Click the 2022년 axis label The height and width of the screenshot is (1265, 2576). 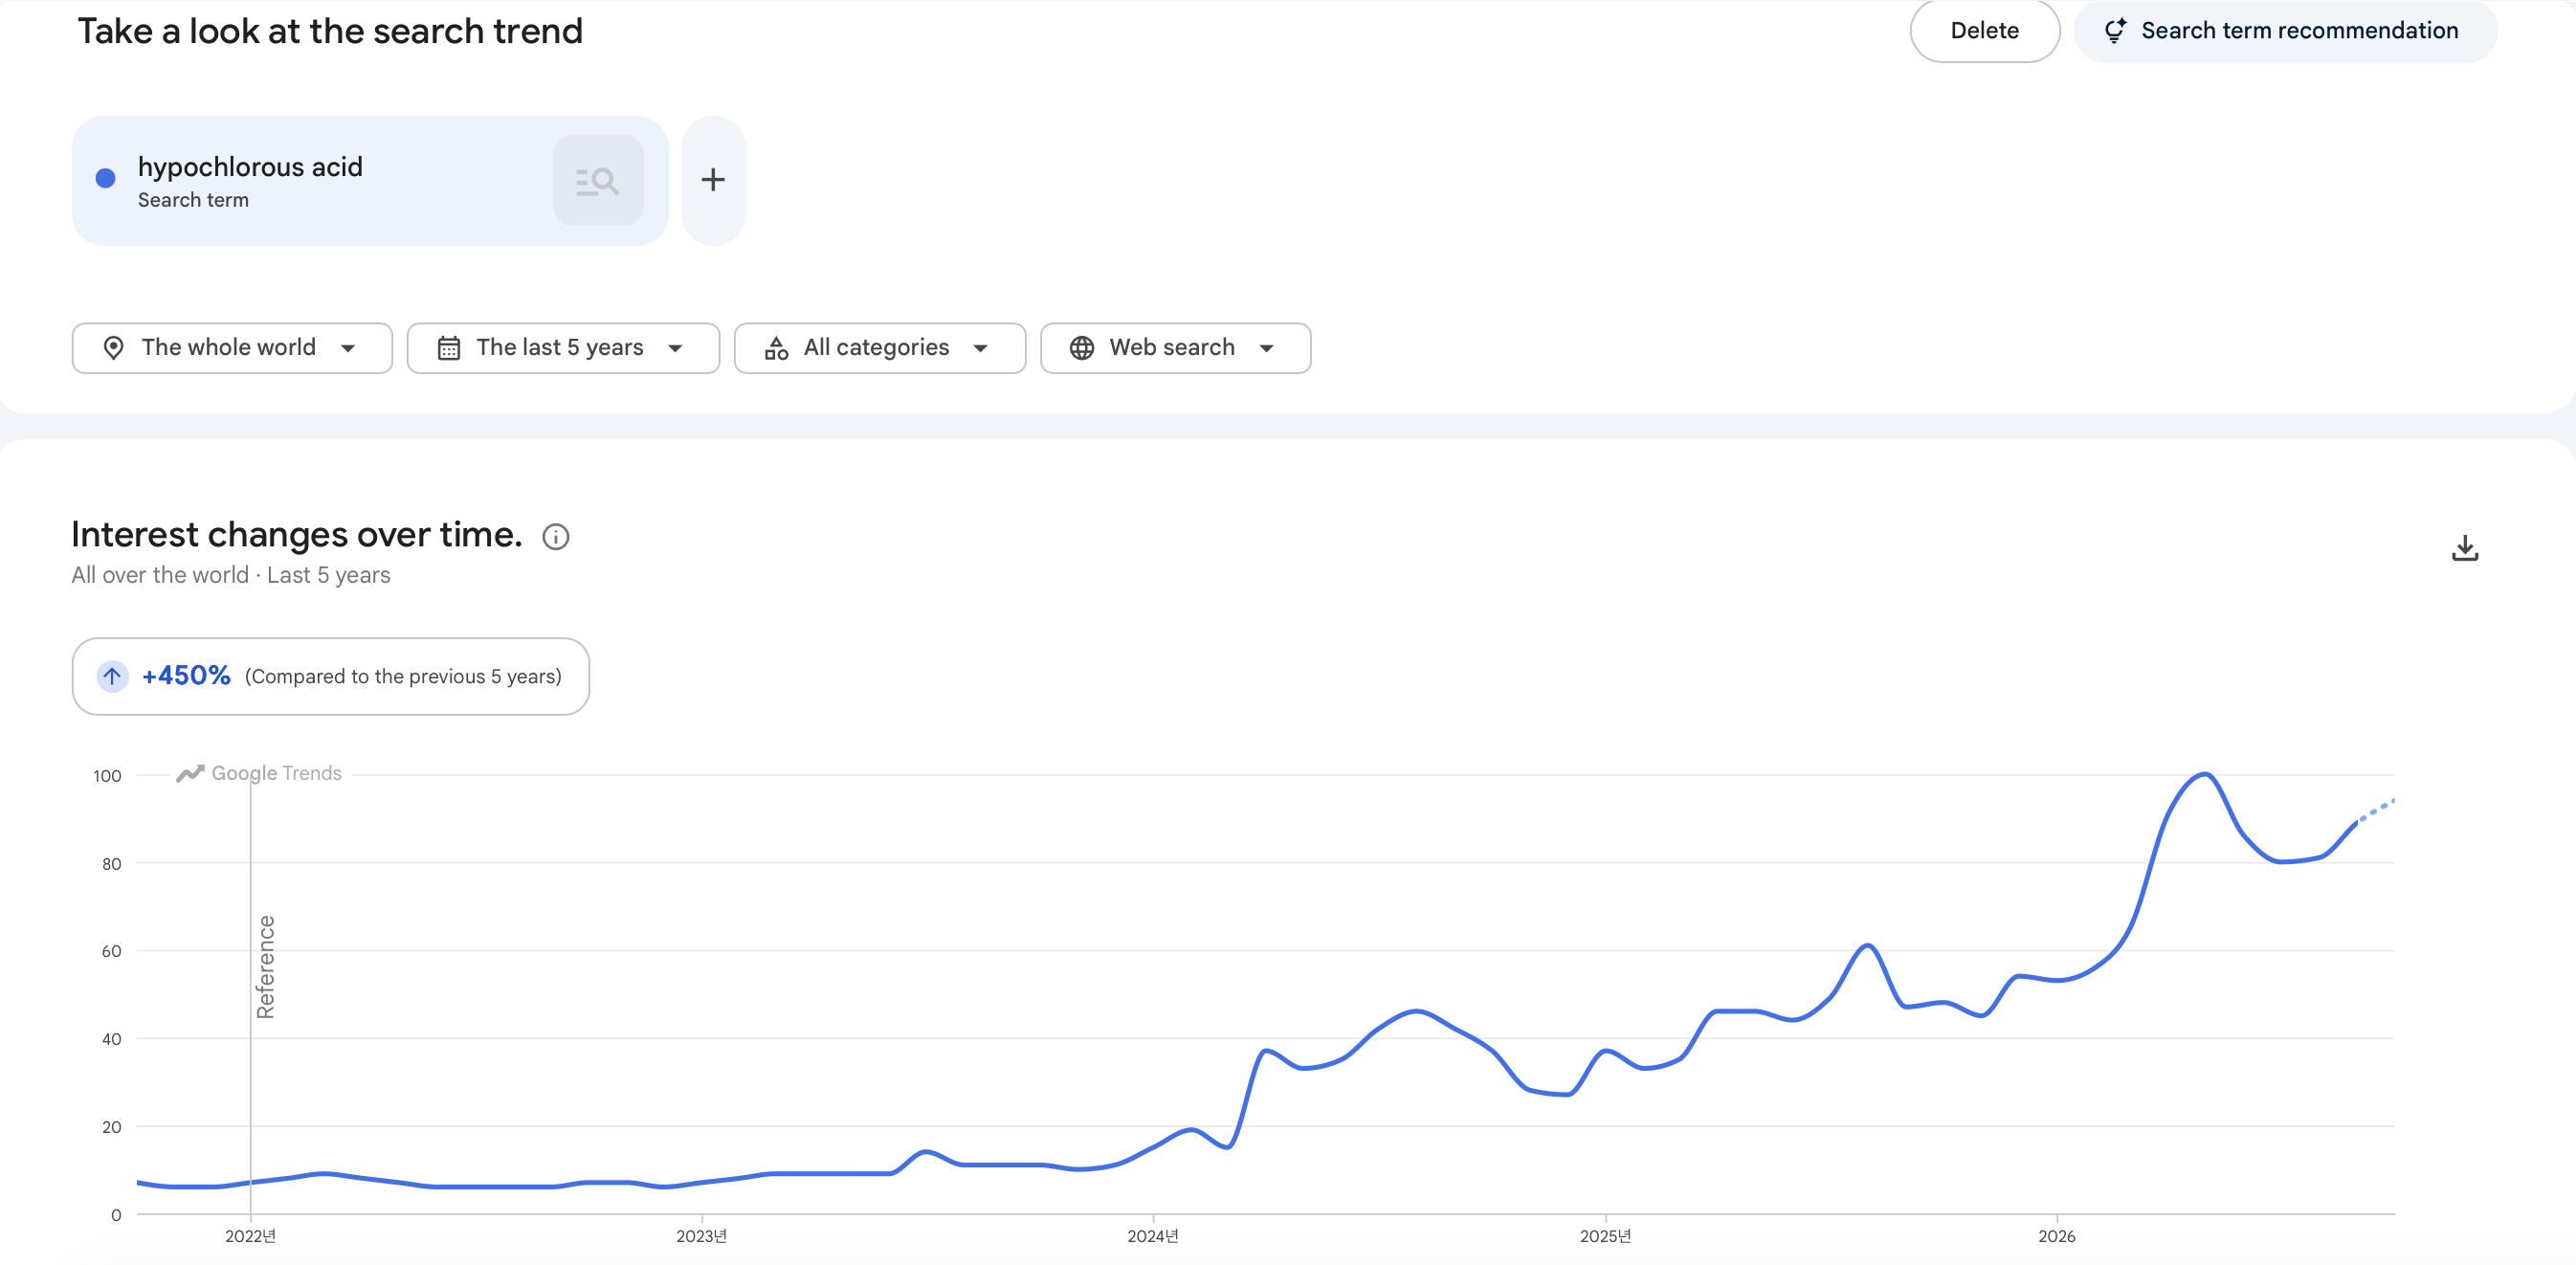coord(250,1236)
